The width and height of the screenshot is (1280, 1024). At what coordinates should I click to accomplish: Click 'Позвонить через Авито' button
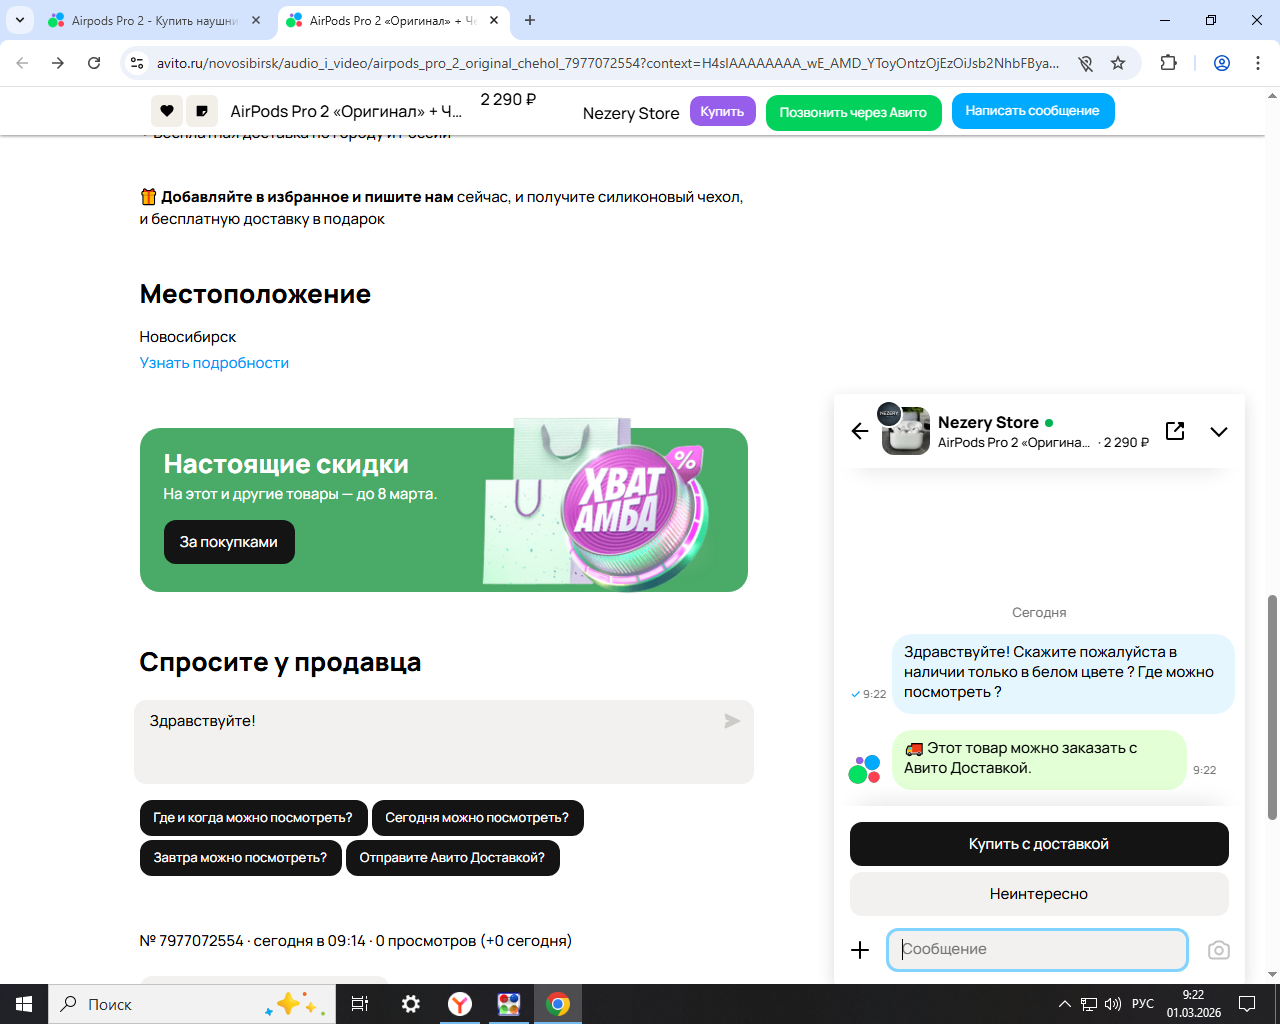click(x=853, y=112)
